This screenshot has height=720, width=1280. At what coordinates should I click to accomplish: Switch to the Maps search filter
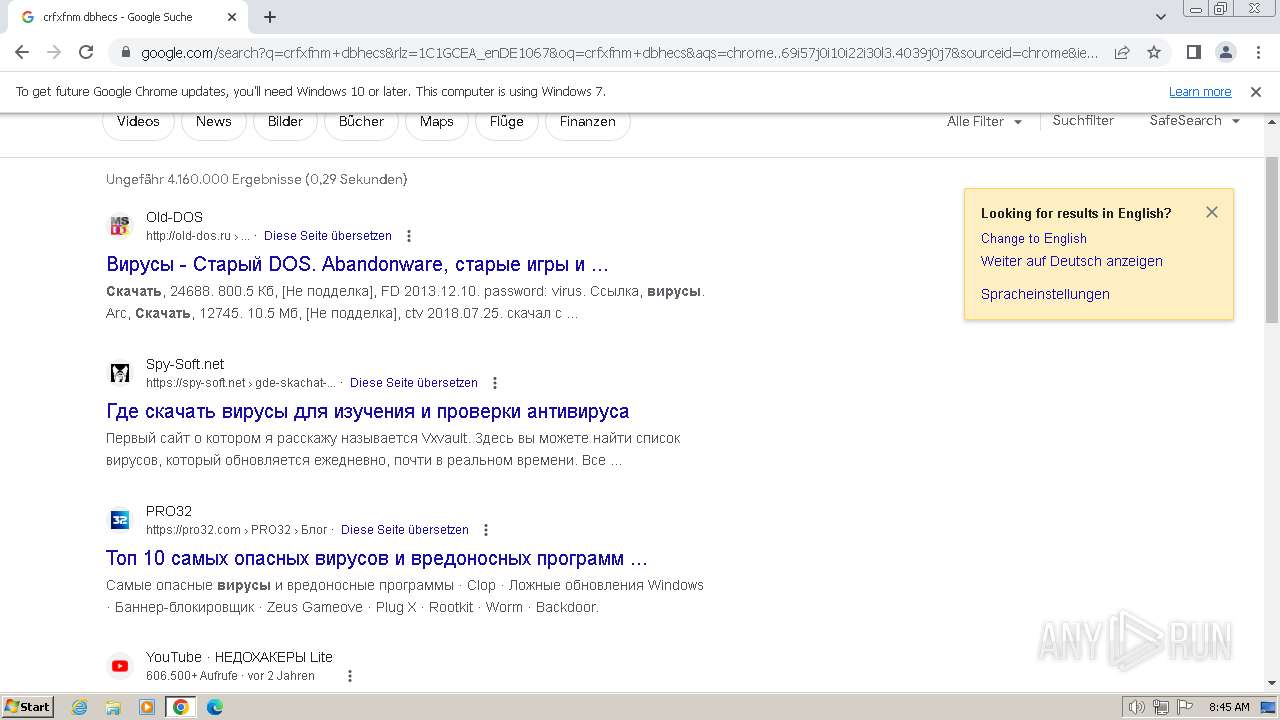tap(437, 122)
